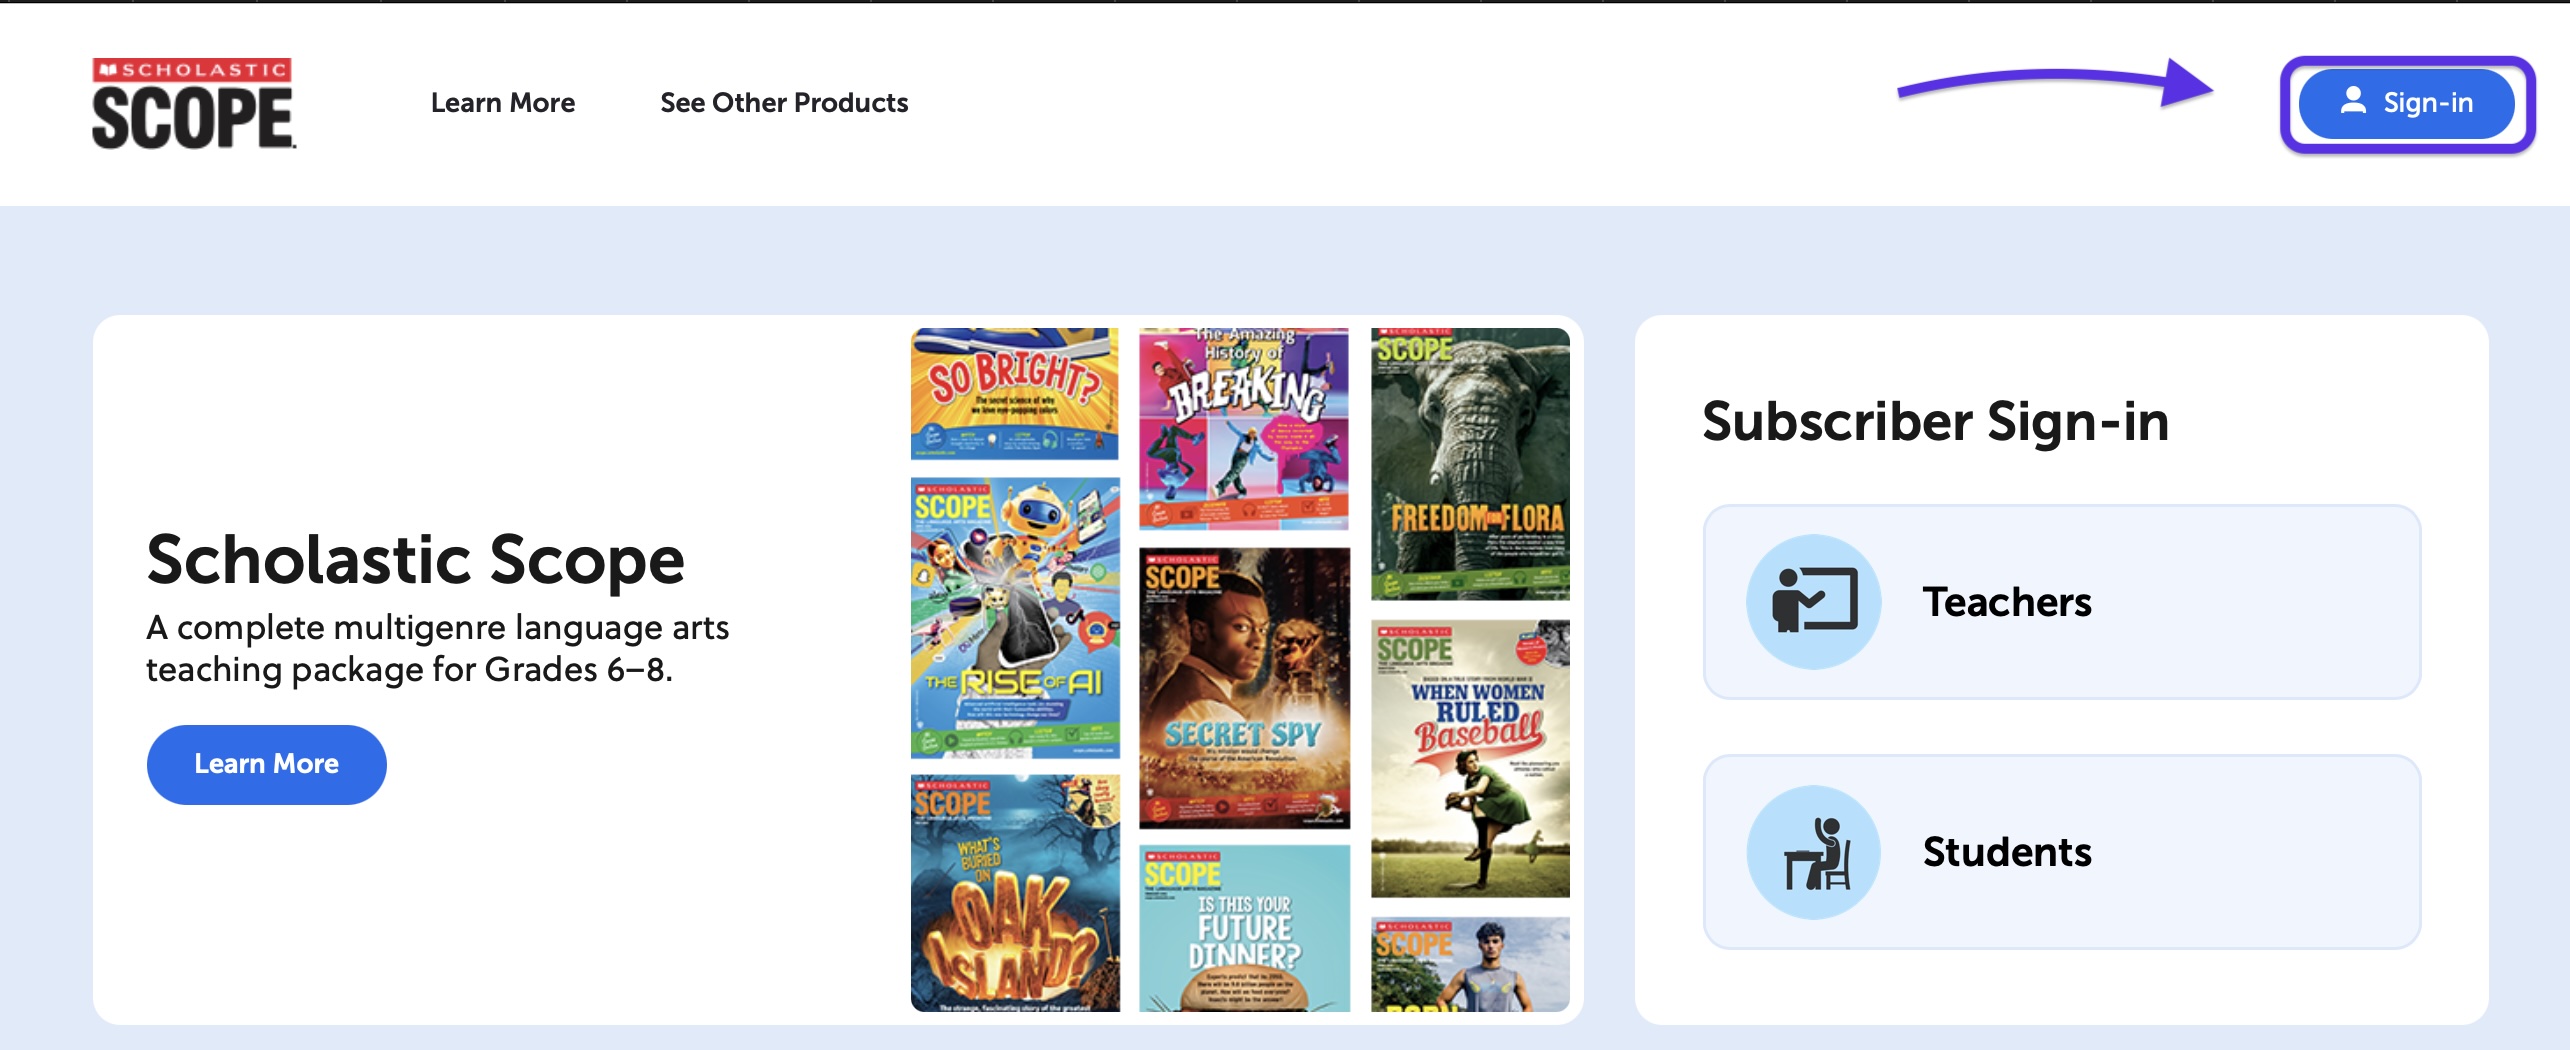Click the Students desk icon
2570x1050 pixels.
pos(1813,852)
